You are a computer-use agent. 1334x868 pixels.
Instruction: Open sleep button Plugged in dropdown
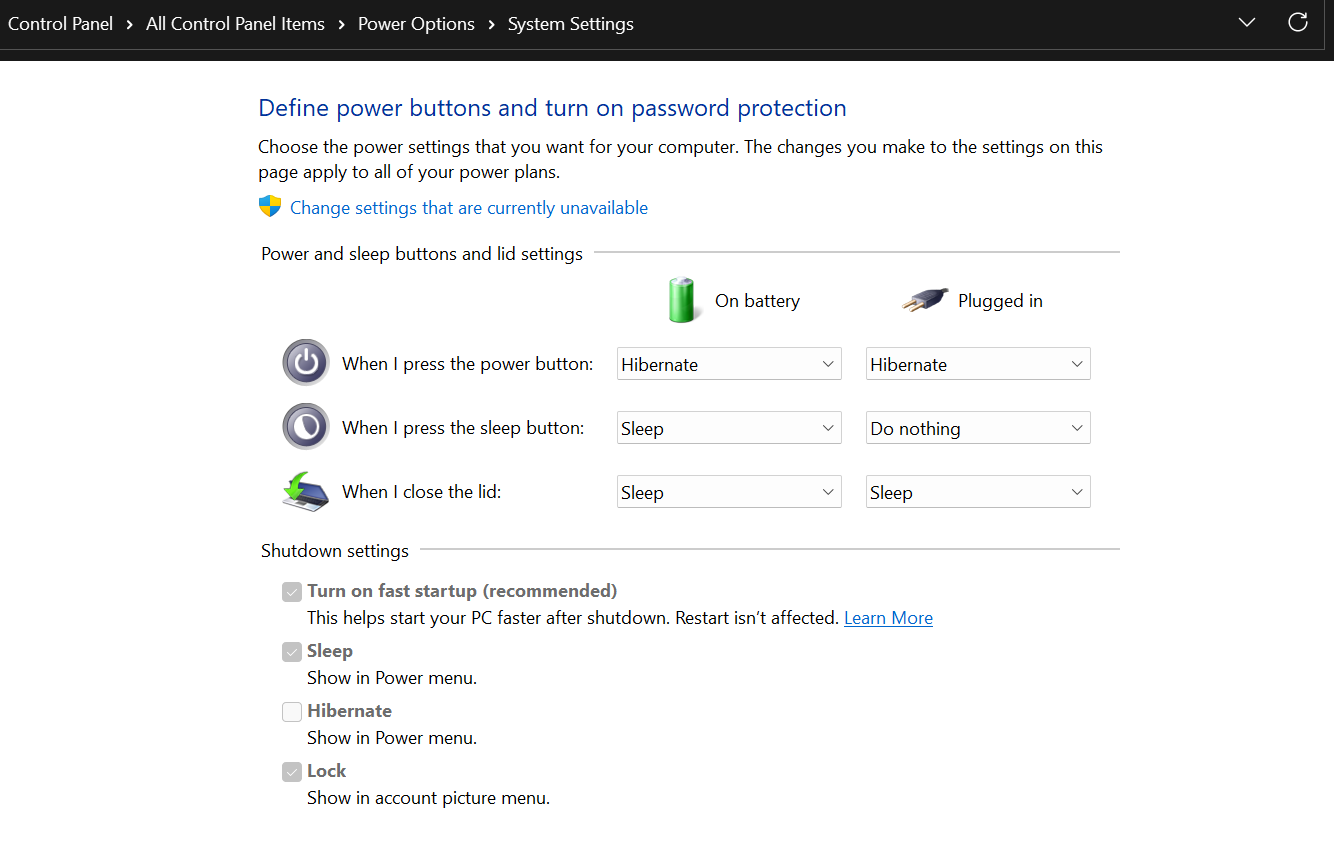pos(977,428)
